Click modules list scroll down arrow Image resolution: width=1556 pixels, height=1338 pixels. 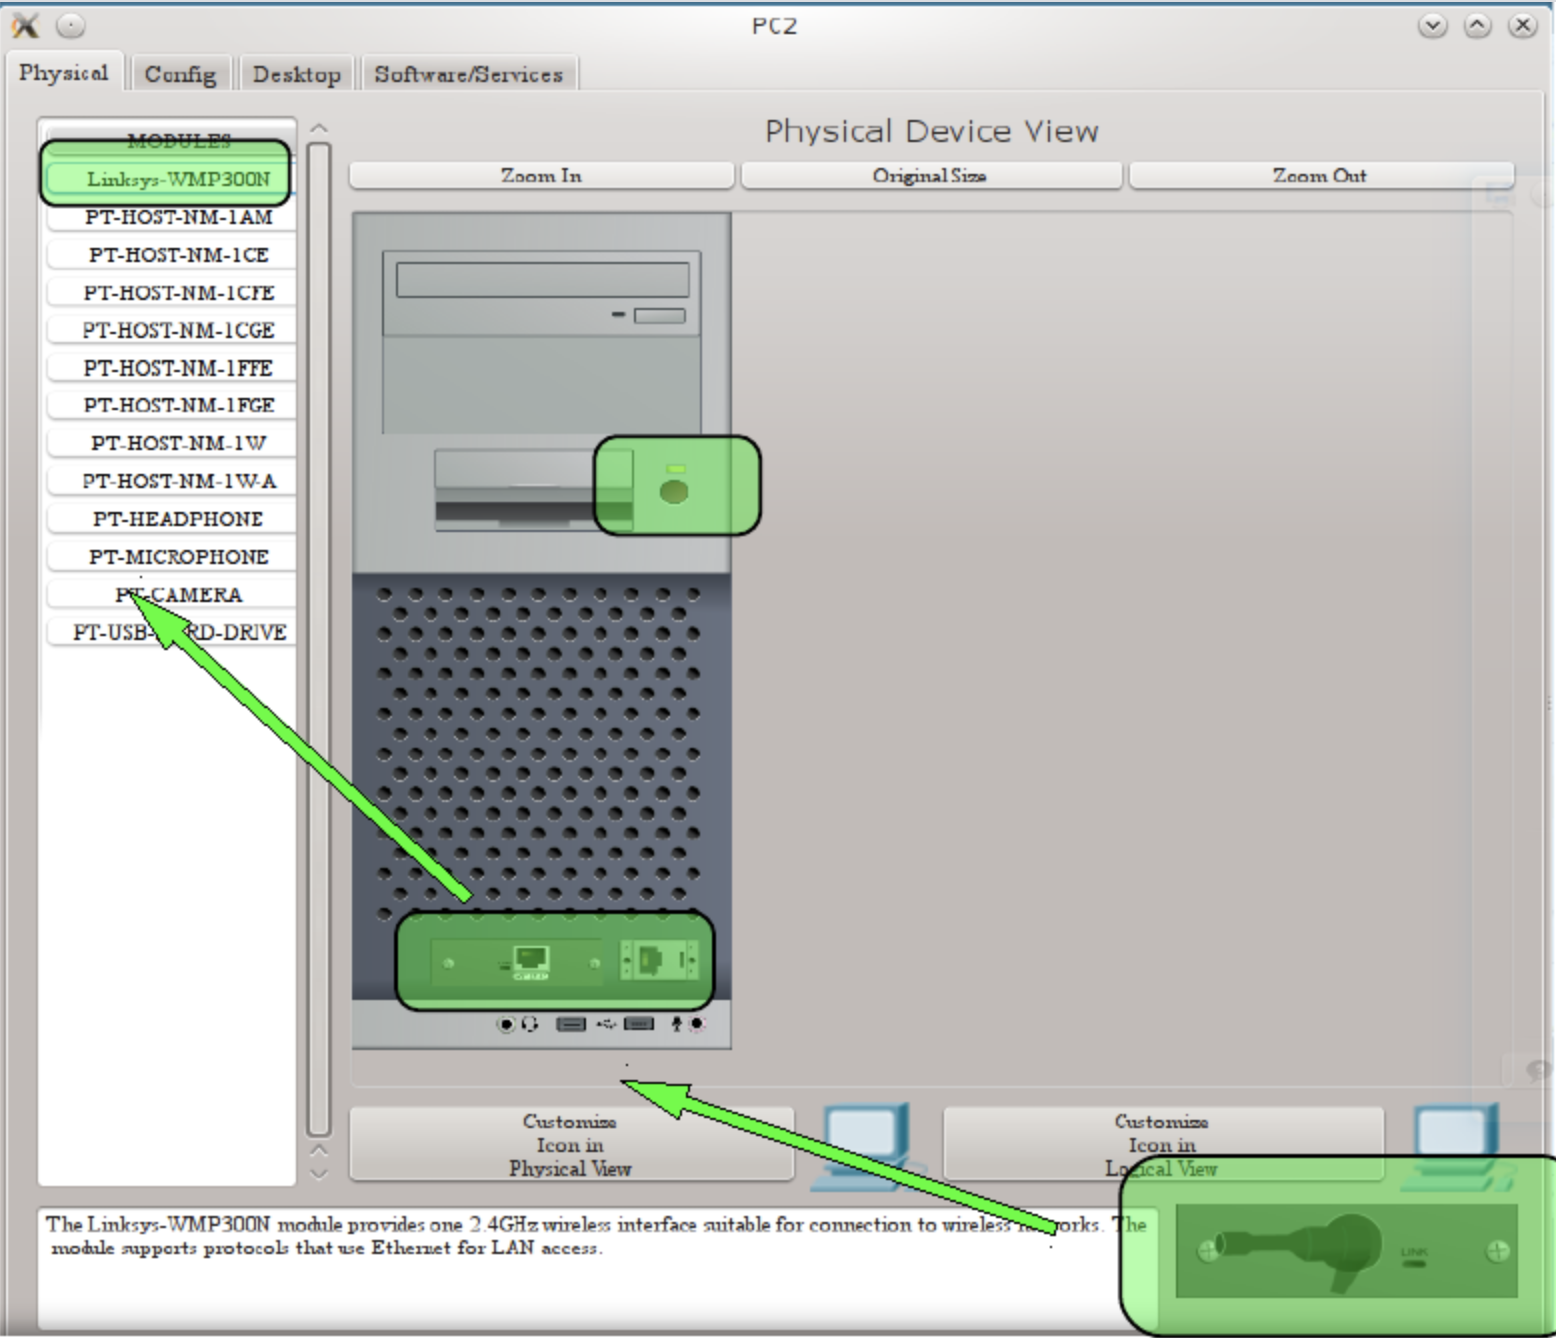[319, 1174]
